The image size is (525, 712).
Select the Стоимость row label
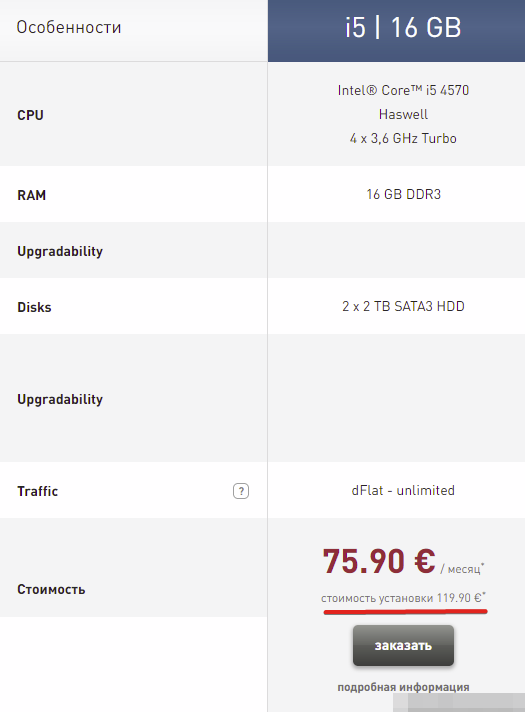51,589
